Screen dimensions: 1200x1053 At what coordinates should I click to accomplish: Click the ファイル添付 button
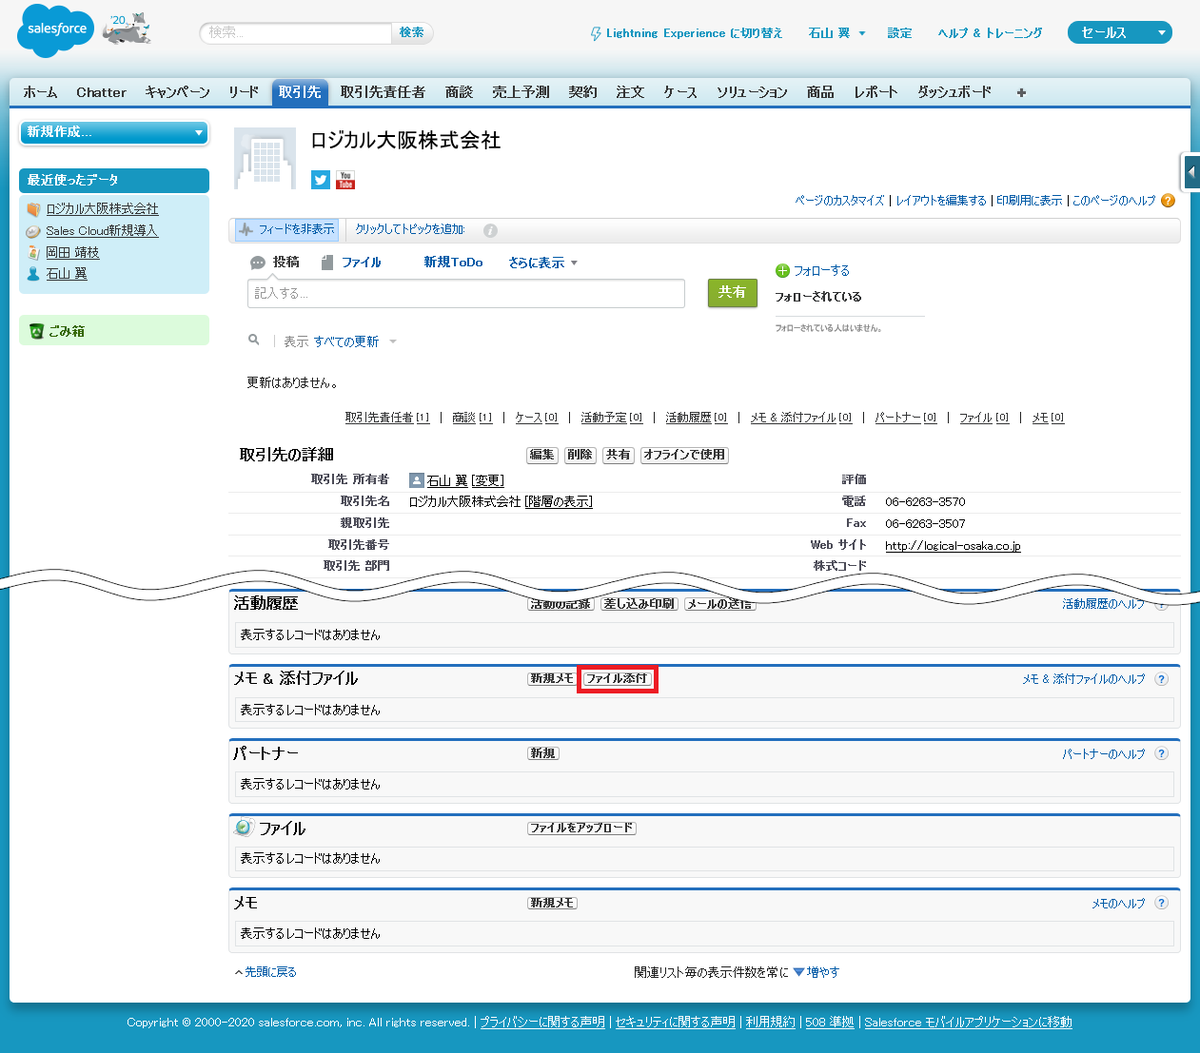[617, 679]
